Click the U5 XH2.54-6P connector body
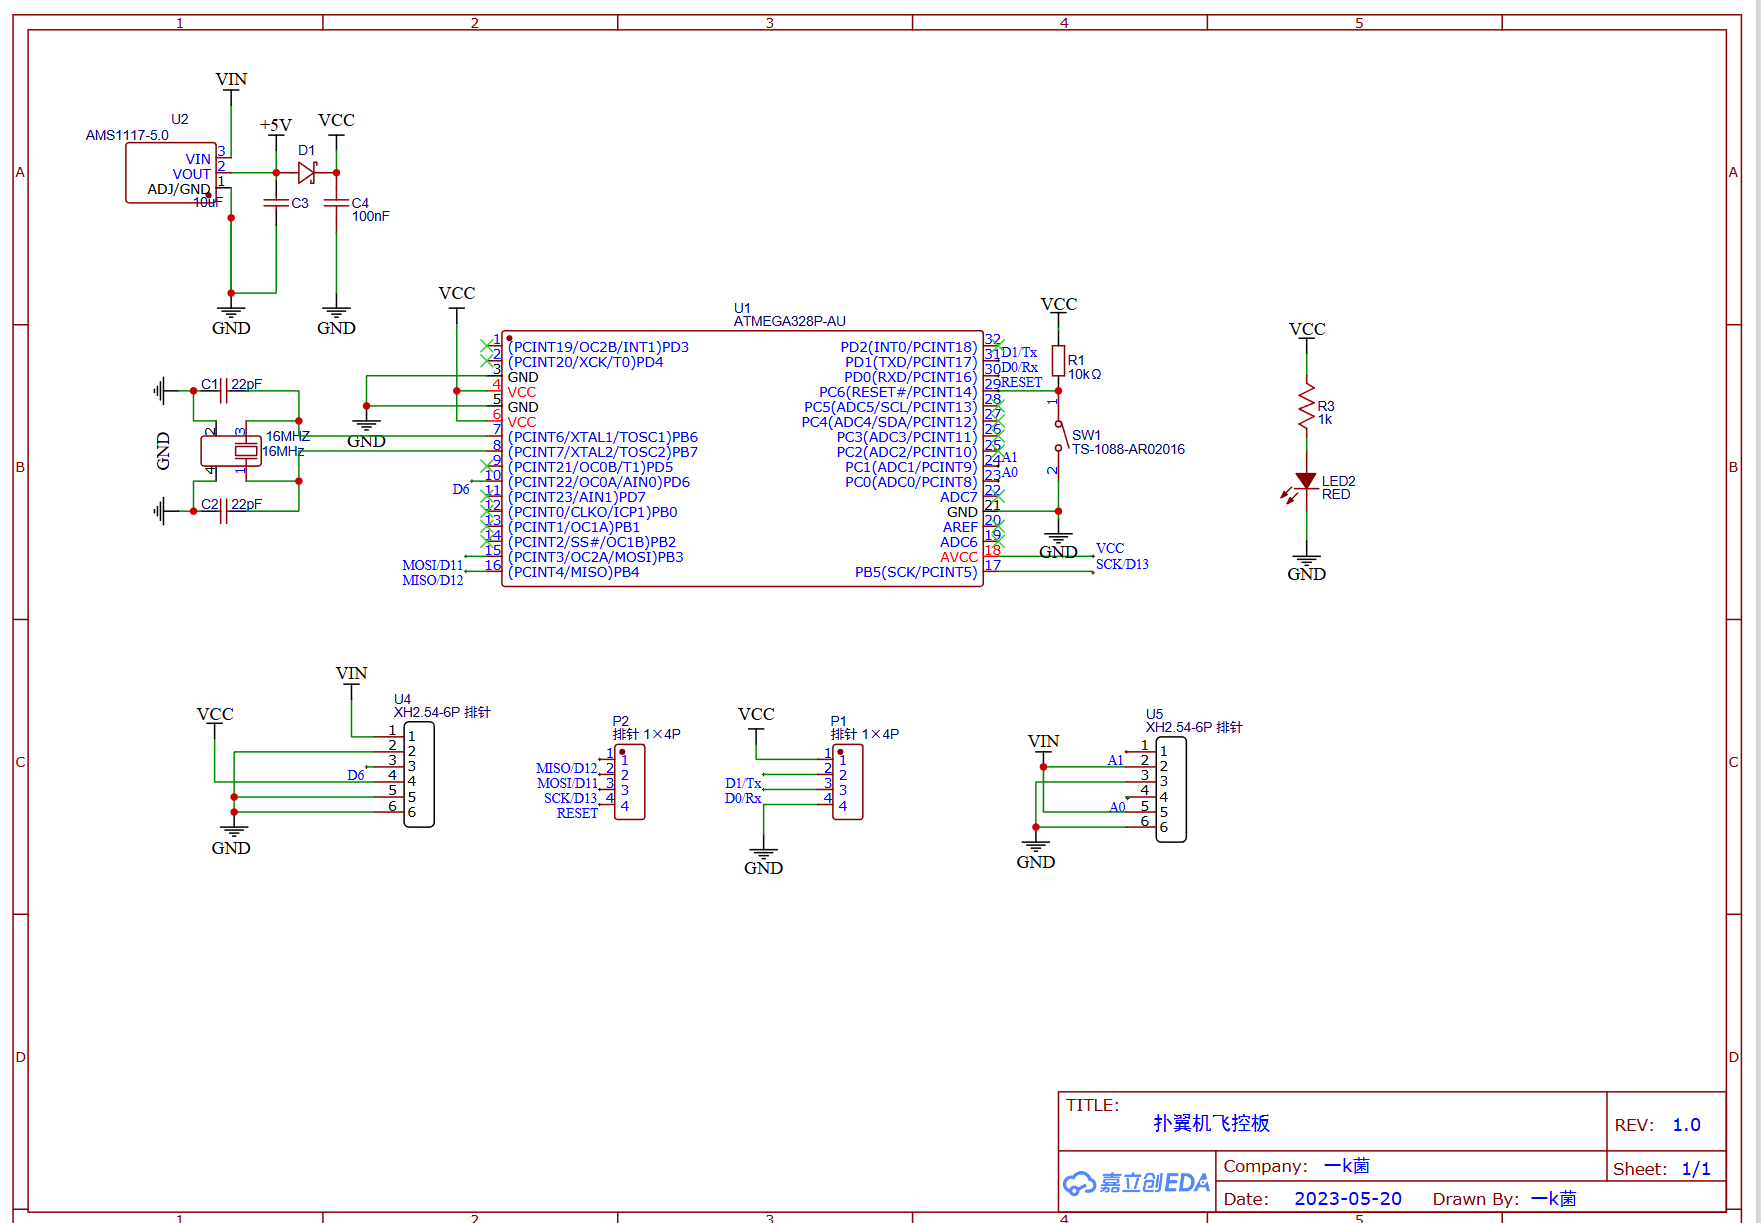Image resolution: width=1761 pixels, height=1223 pixels. (1171, 789)
